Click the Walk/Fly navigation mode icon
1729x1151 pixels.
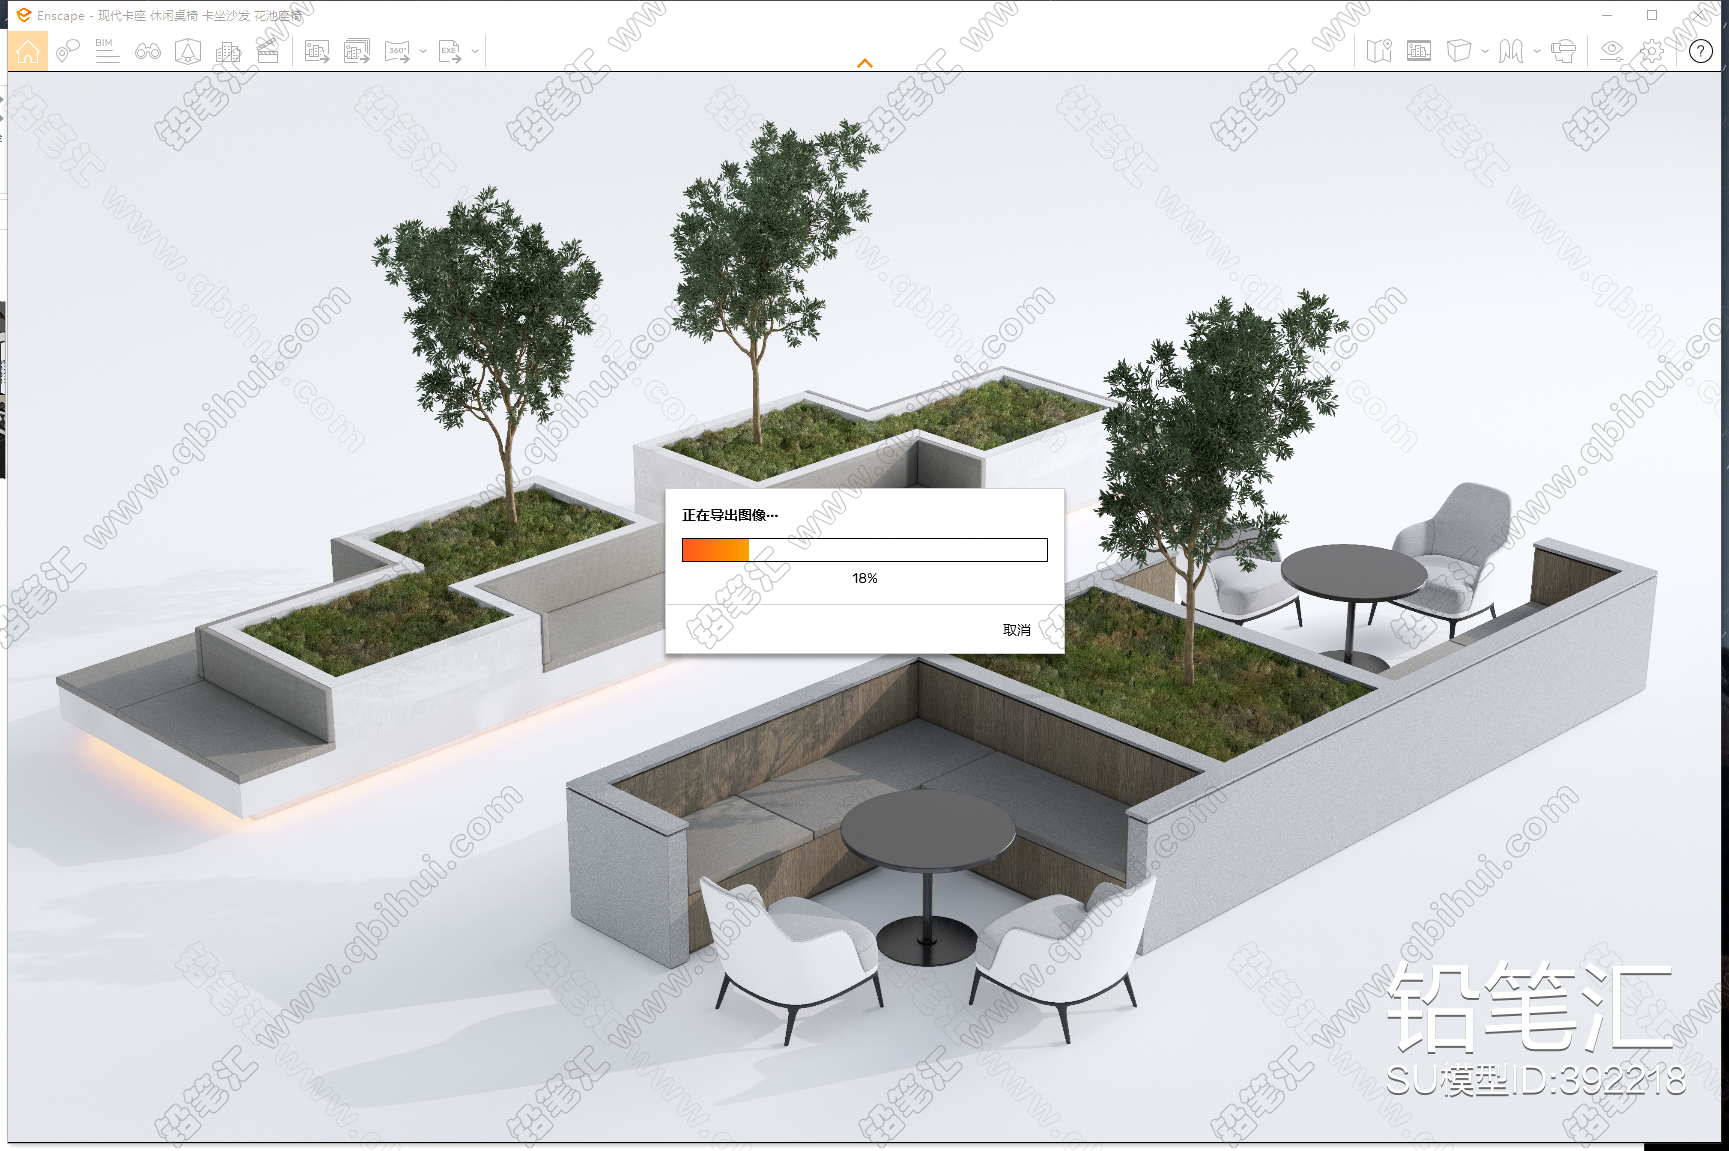pyautogui.click(x=1511, y=51)
